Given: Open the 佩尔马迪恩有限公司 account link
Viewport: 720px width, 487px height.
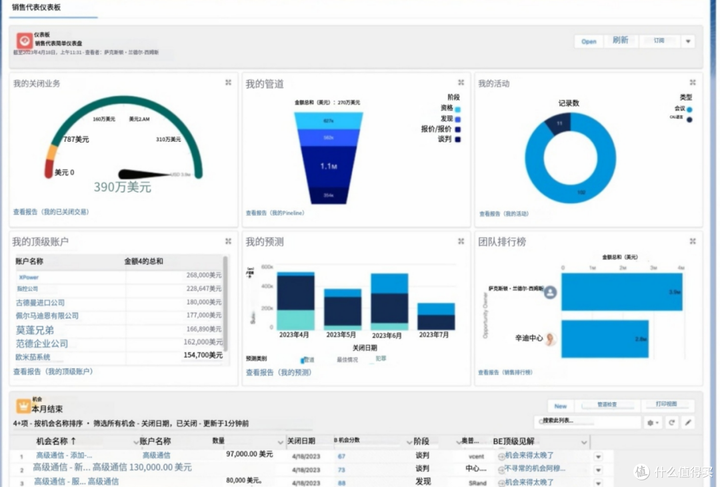Looking at the screenshot, I should 47,316.
